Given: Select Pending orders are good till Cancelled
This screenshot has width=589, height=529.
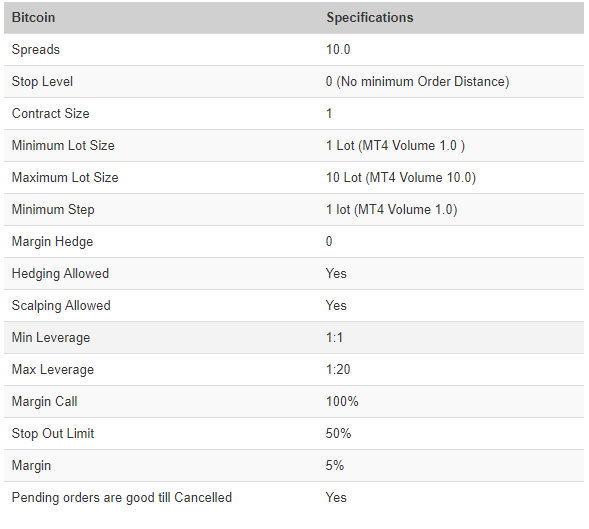Looking at the screenshot, I should pos(122,498).
